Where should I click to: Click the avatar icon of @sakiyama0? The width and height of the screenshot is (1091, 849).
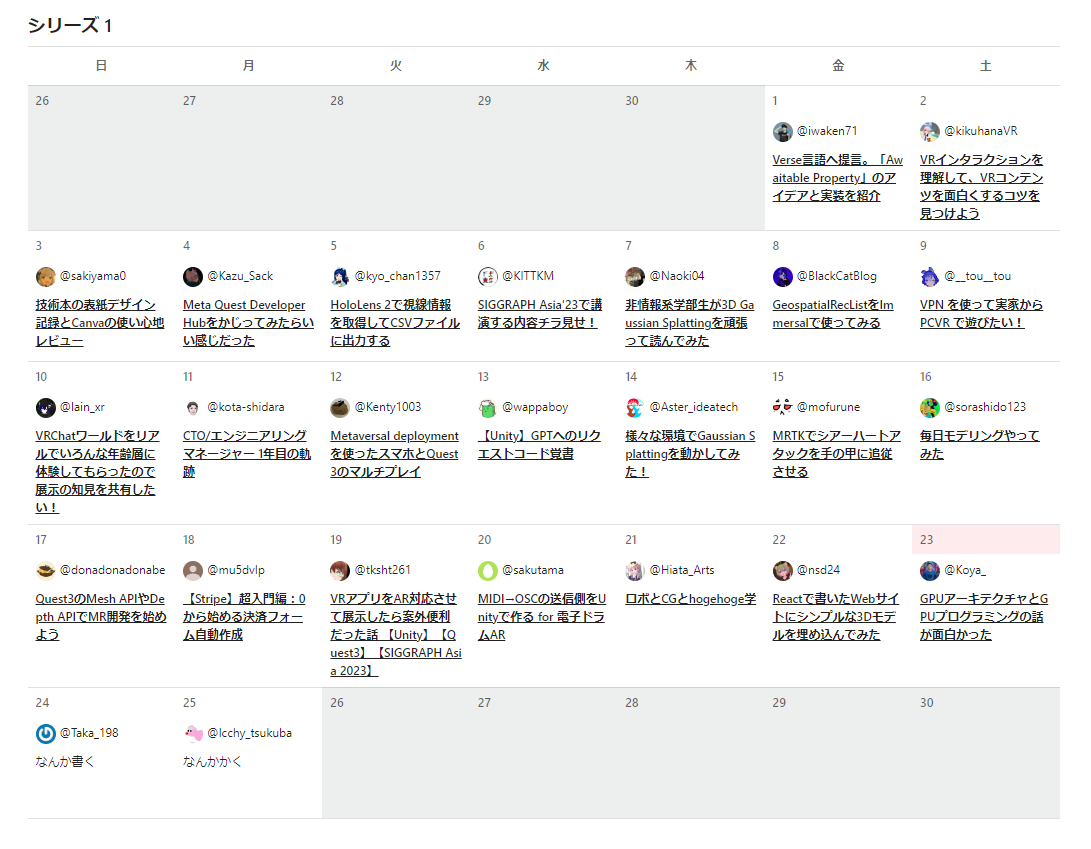point(45,277)
